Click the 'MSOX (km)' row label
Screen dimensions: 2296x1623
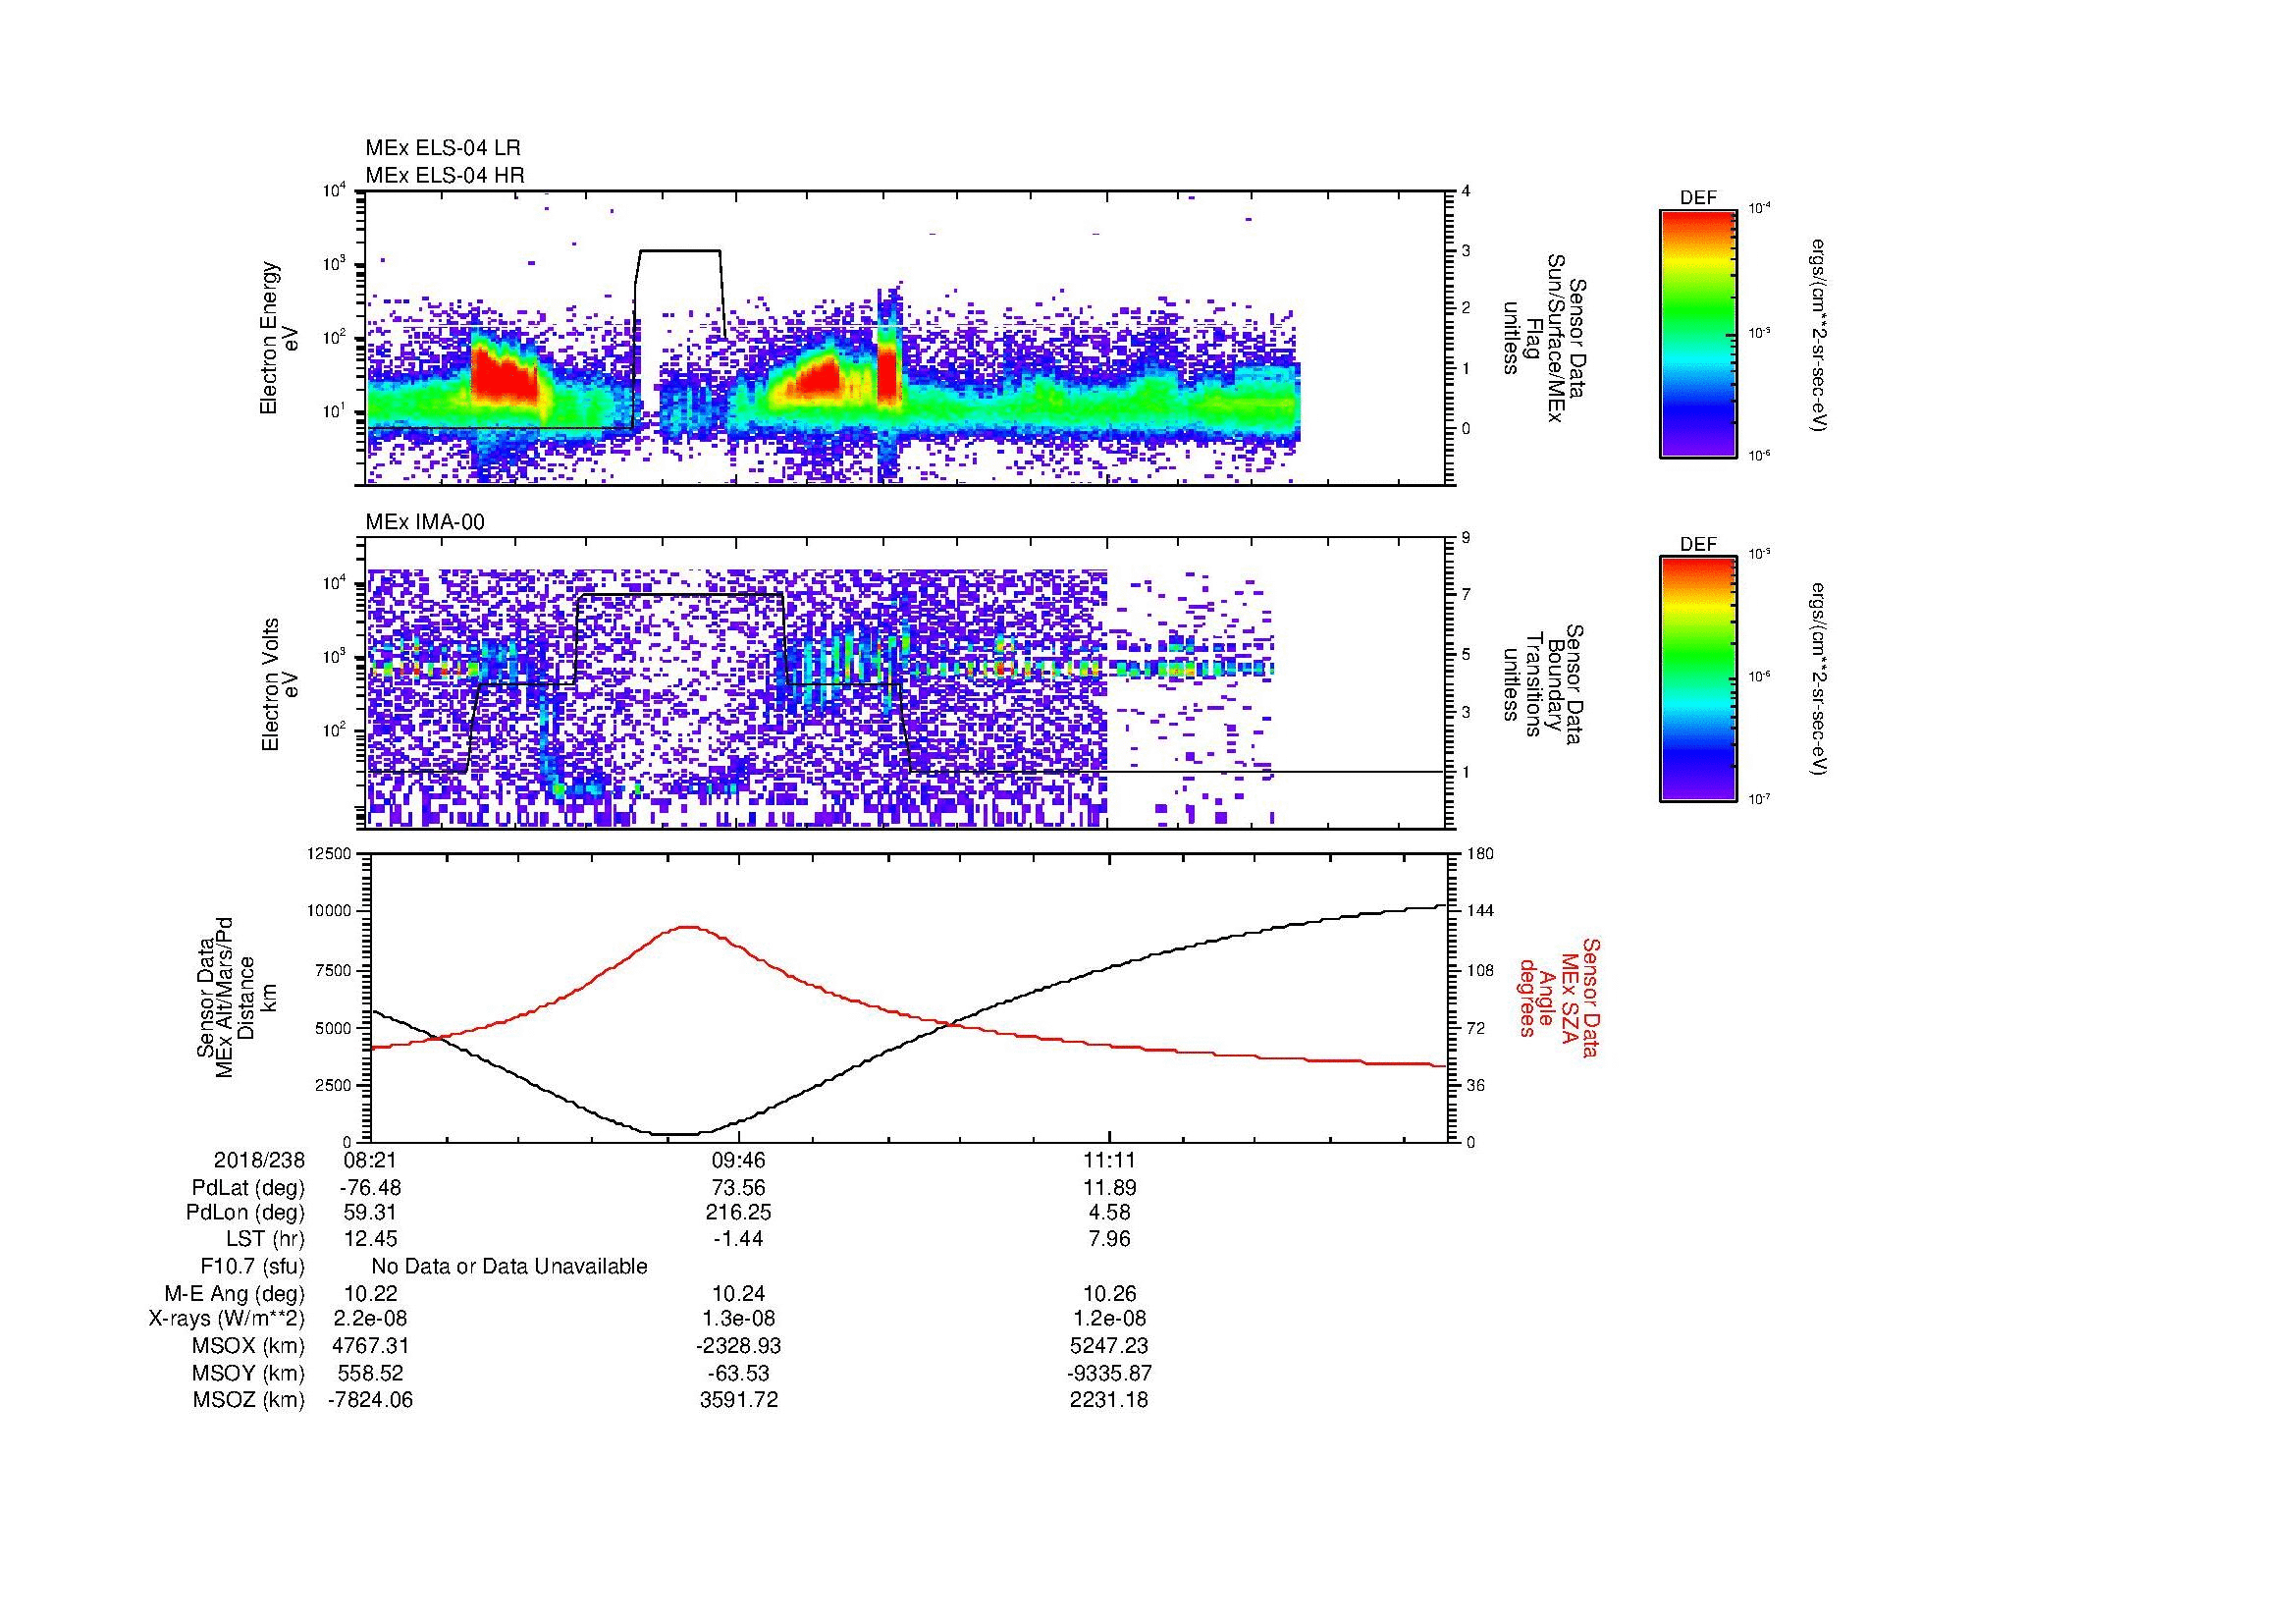[249, 1346]
